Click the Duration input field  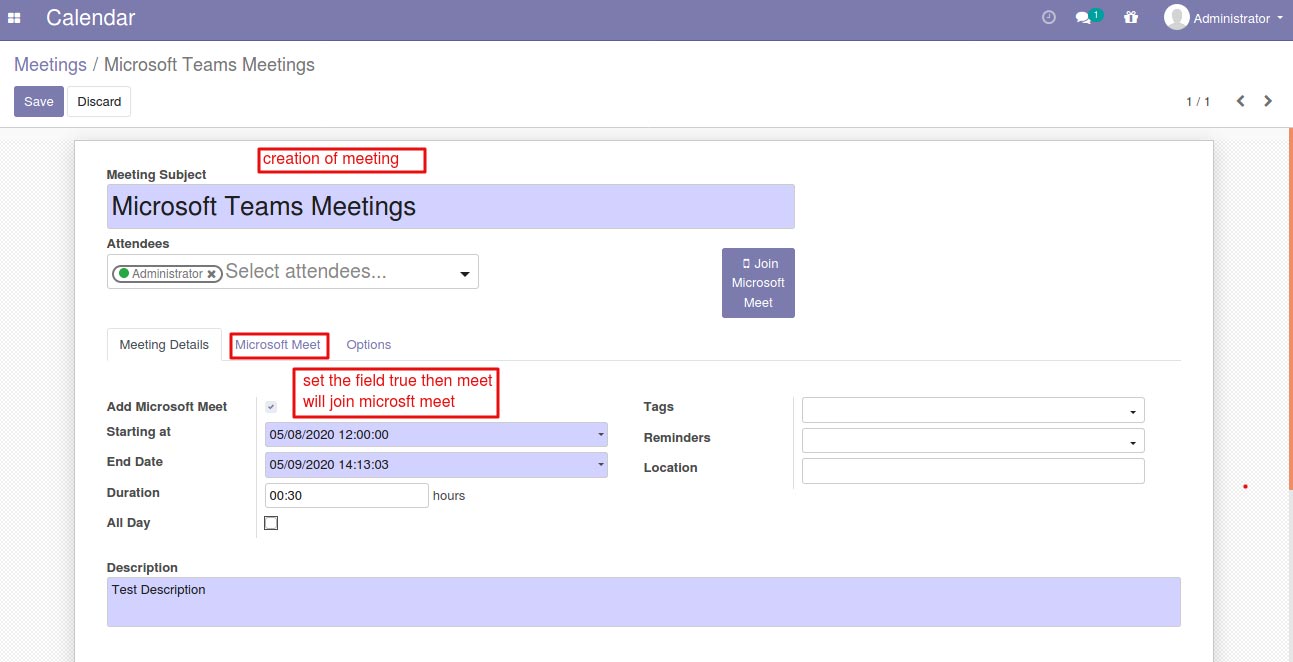click(347, 495)
